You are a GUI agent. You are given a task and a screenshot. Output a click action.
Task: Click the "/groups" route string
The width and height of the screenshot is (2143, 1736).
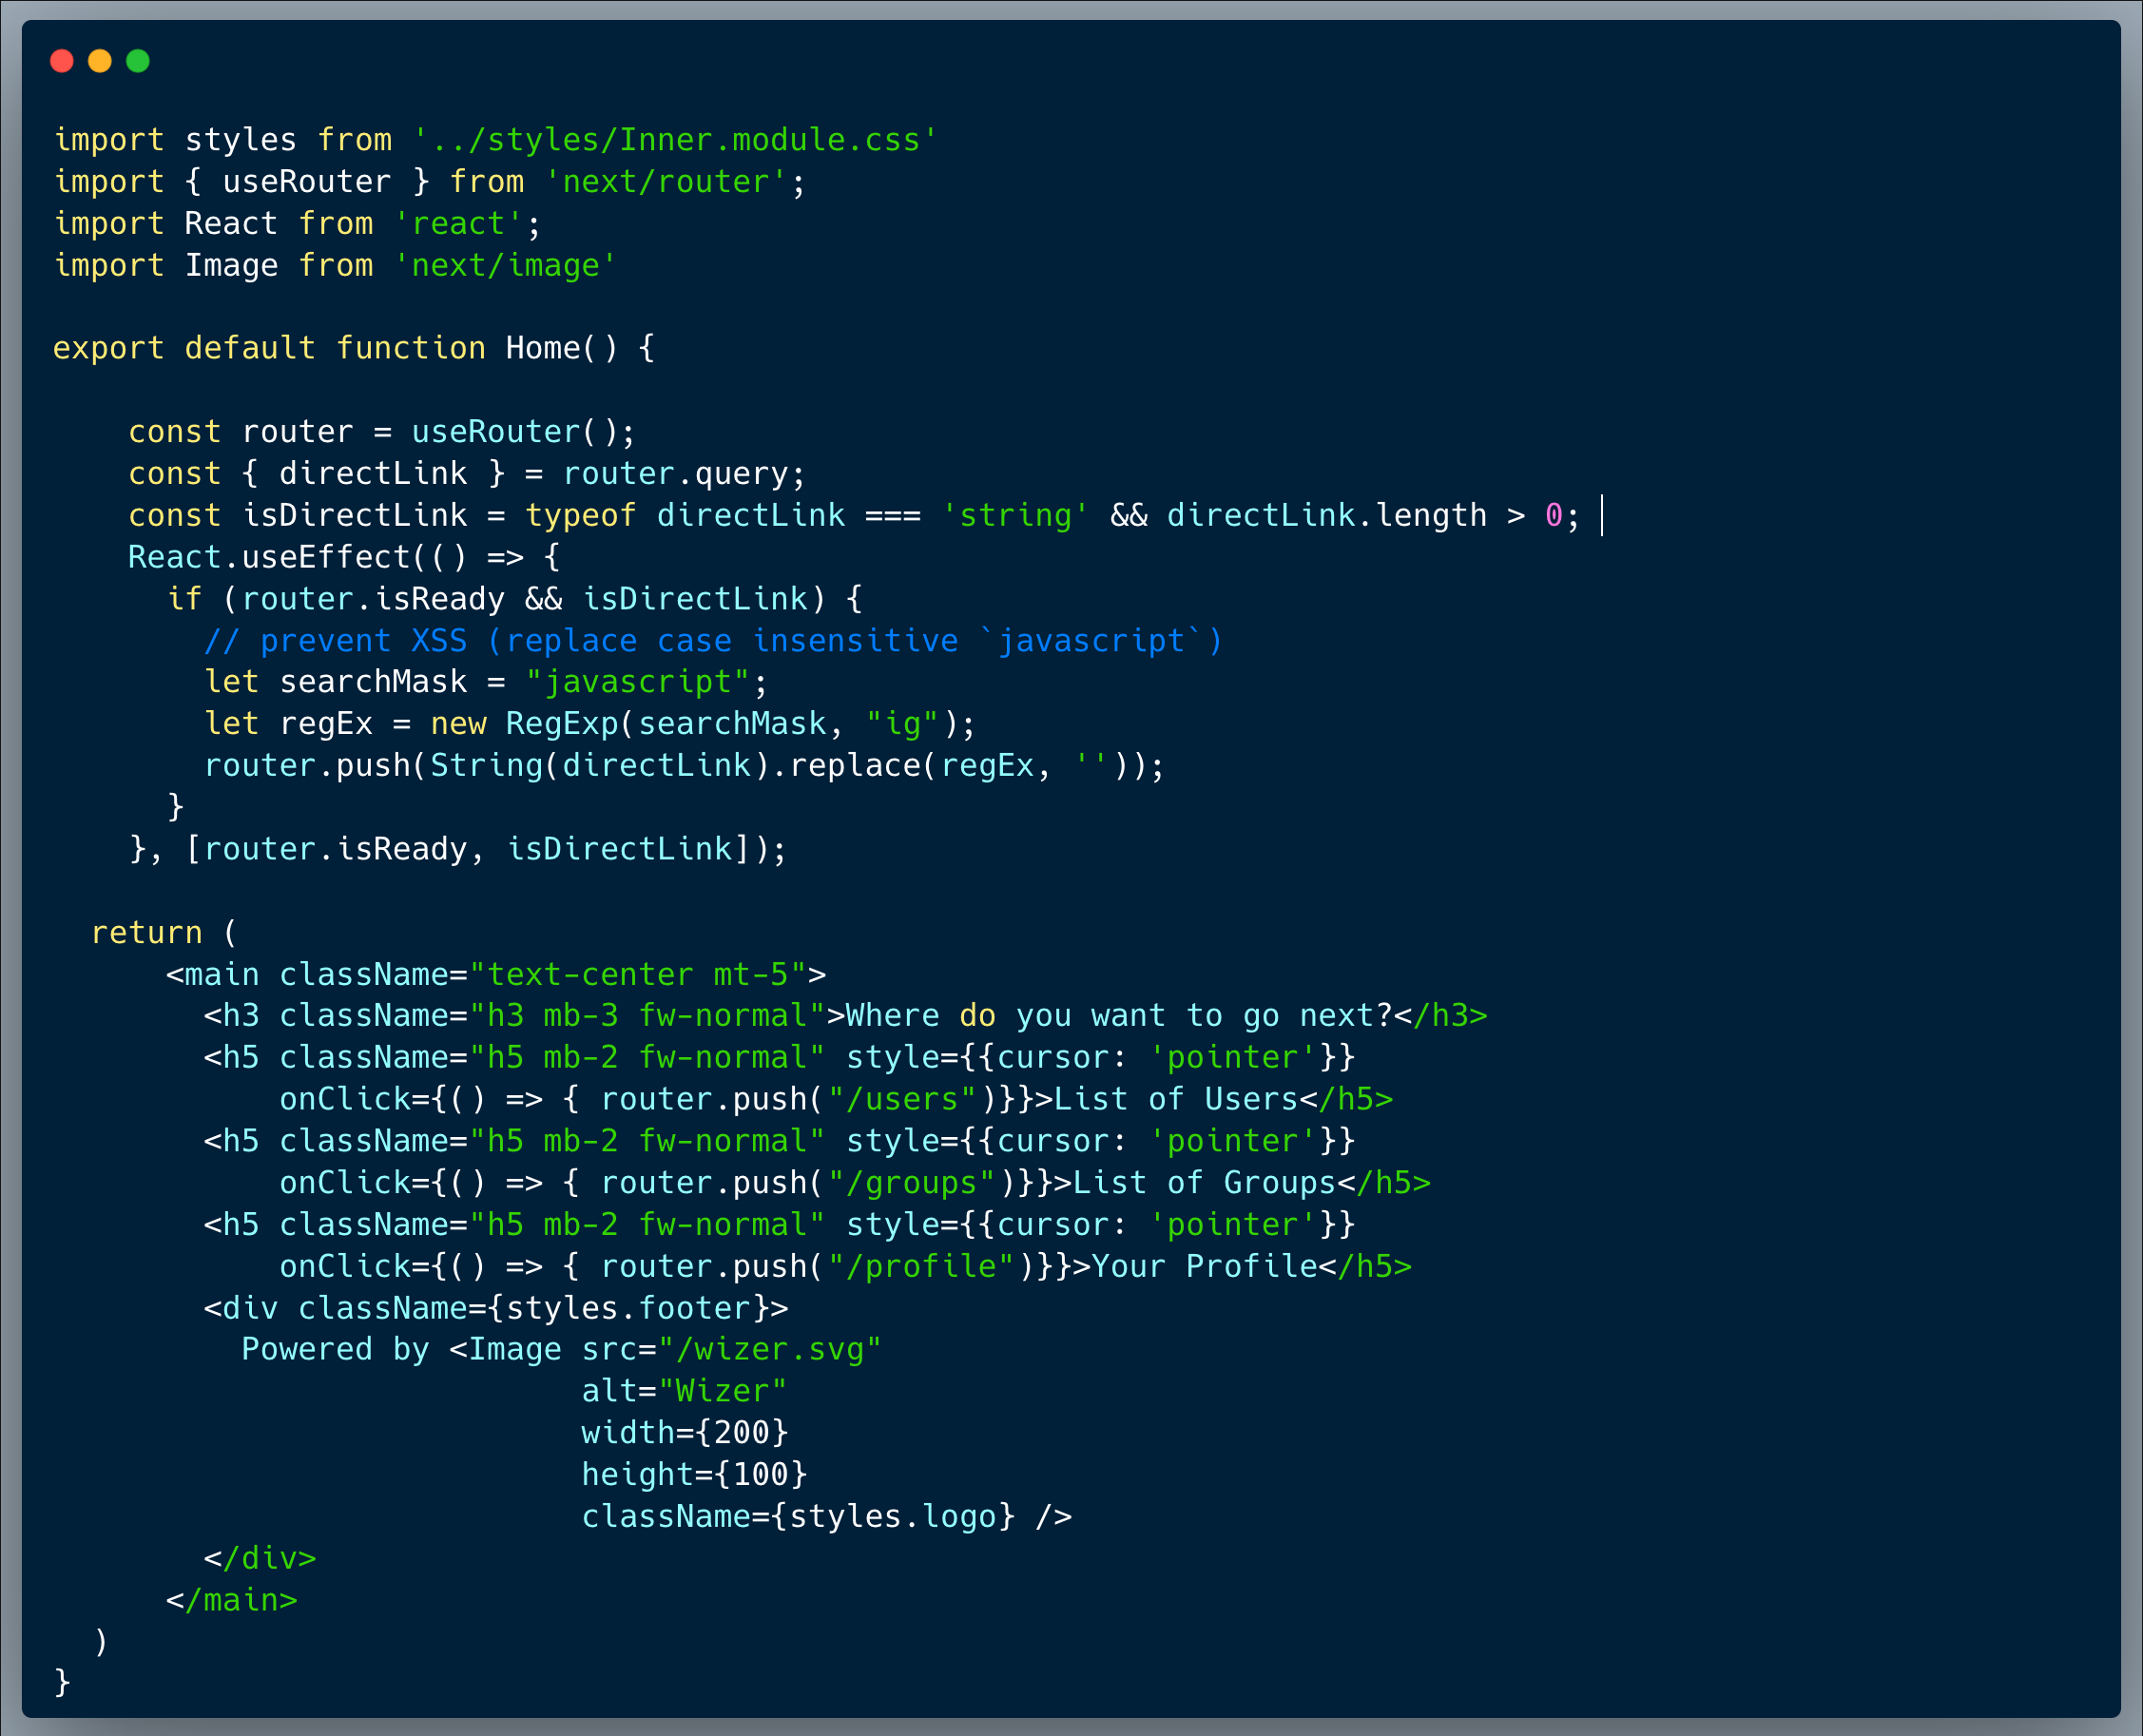click(912, 1184)
